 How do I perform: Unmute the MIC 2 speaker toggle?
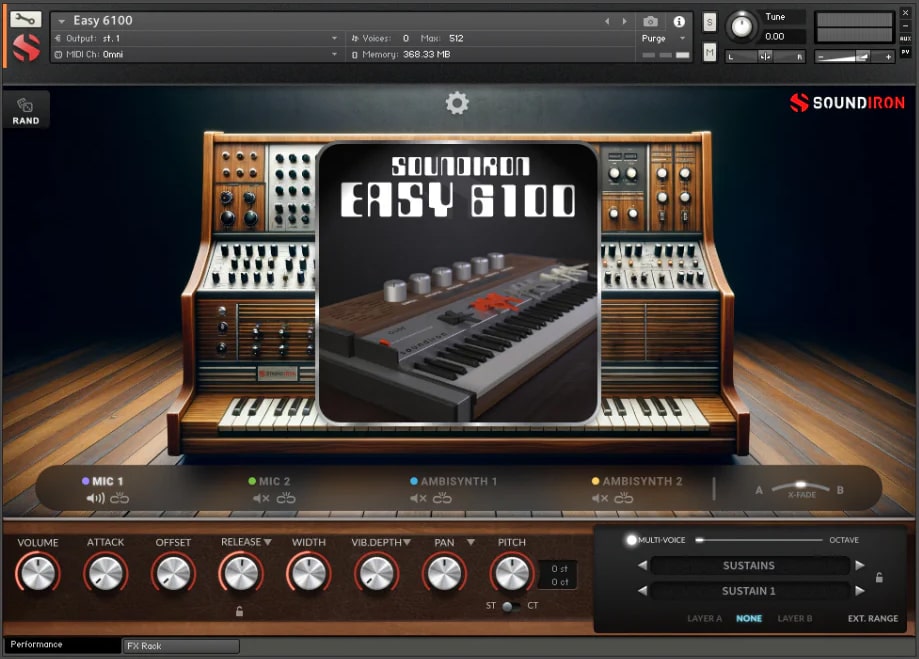click(261, 498)
